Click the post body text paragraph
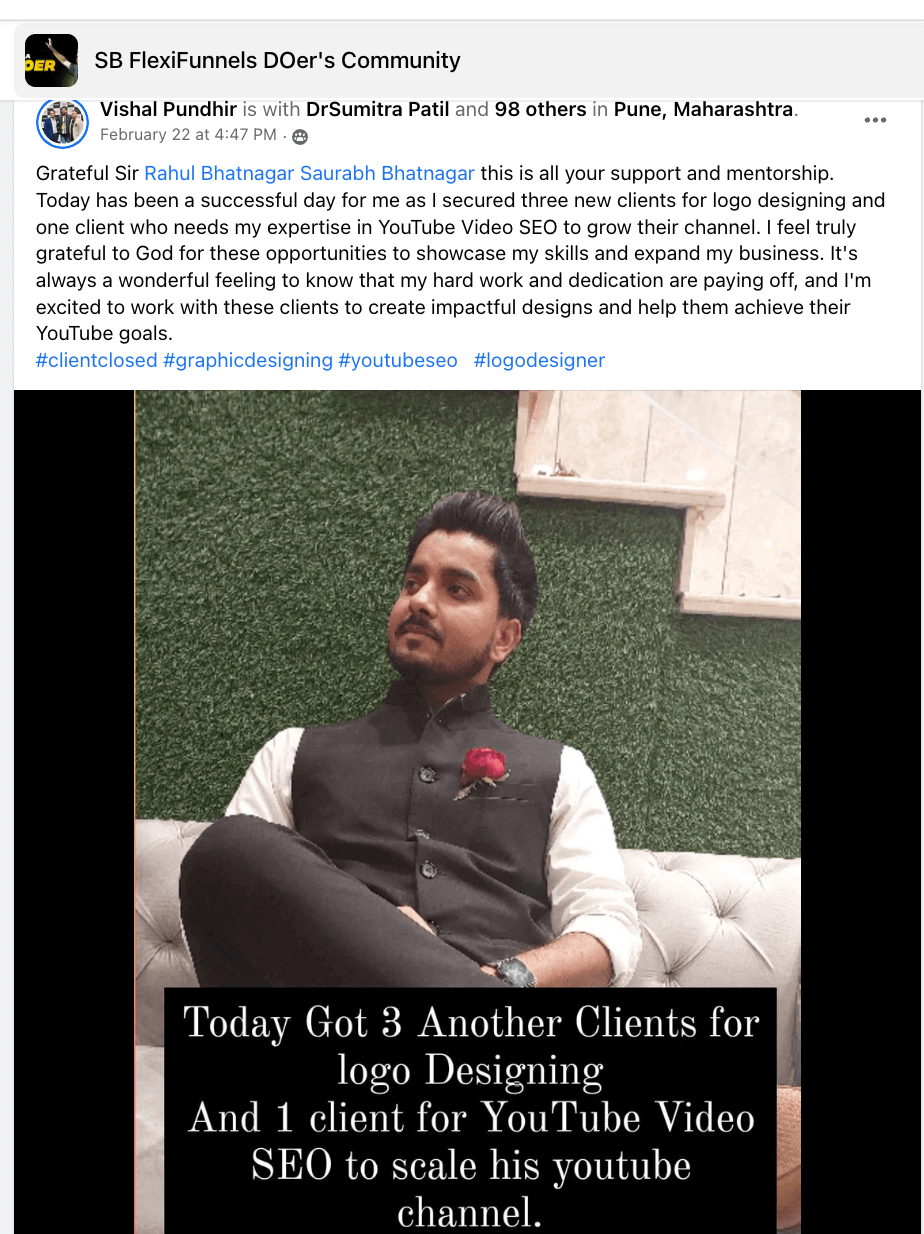 460,254
